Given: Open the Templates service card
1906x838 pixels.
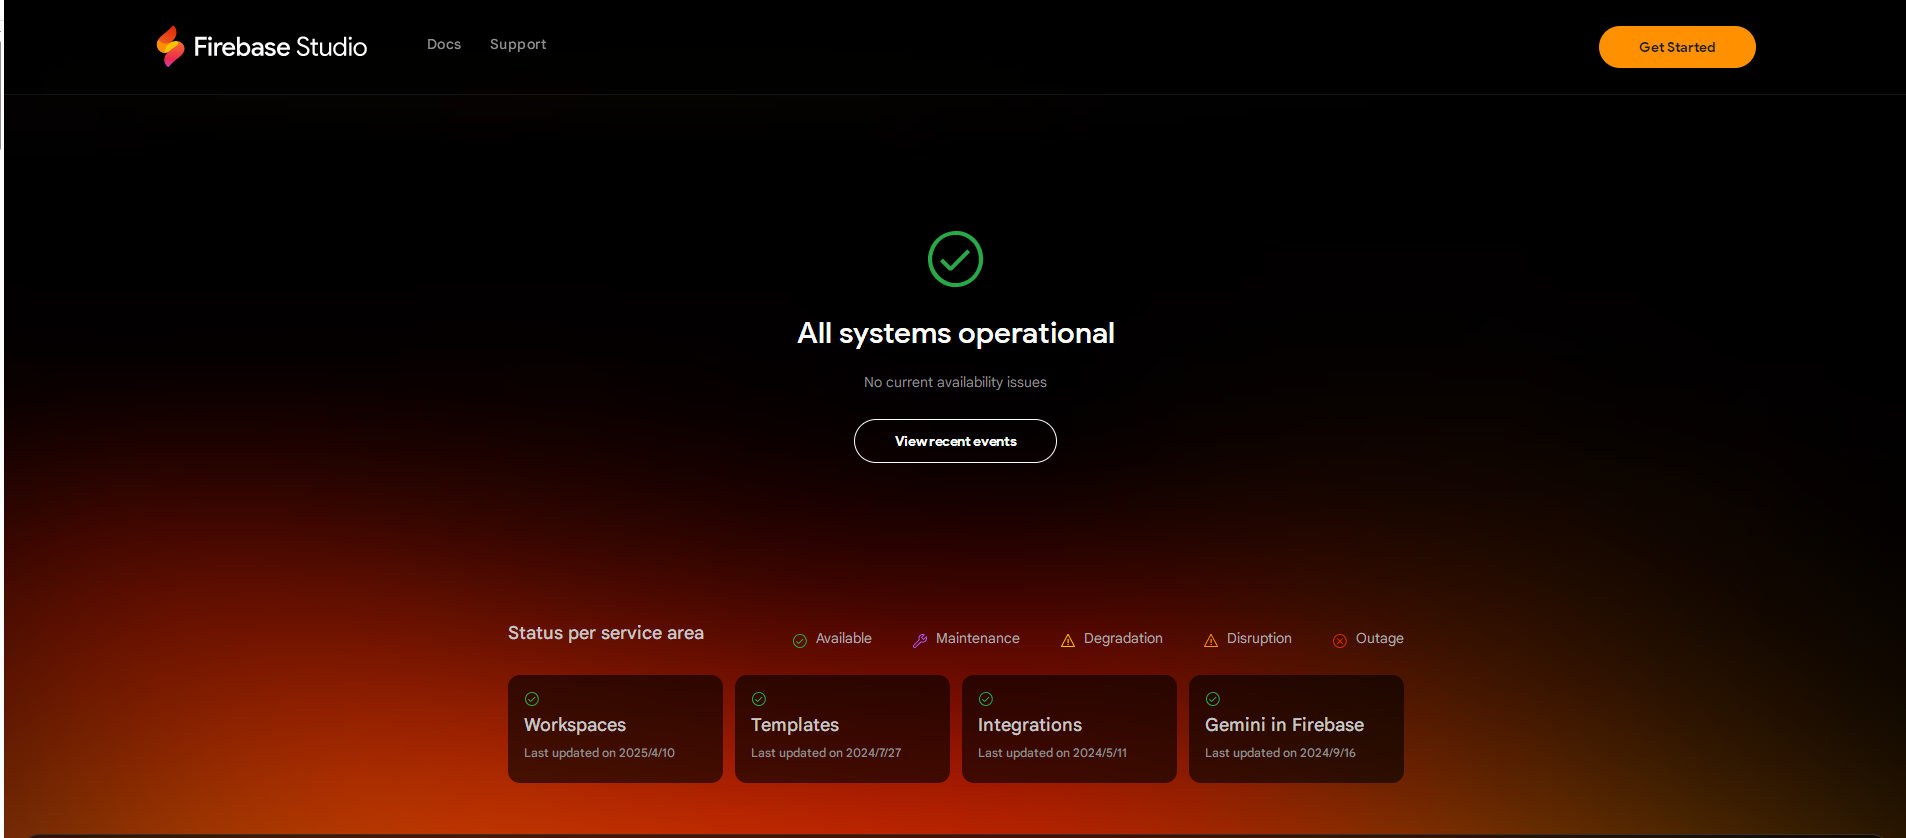Looking at the screenshot, I should pyautogui.click(x=842, y=729).
